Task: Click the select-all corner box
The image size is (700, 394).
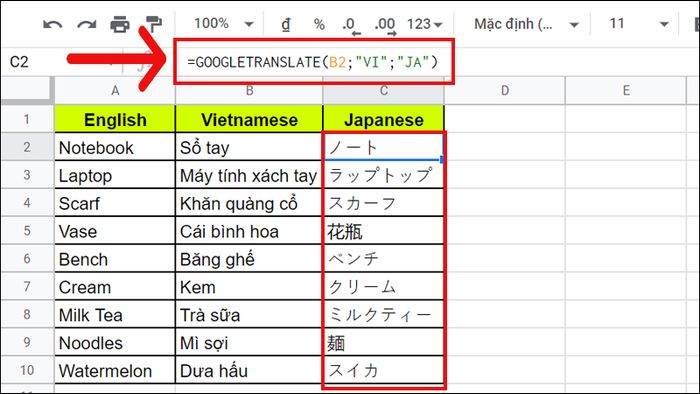Action: tap(27, 91)
